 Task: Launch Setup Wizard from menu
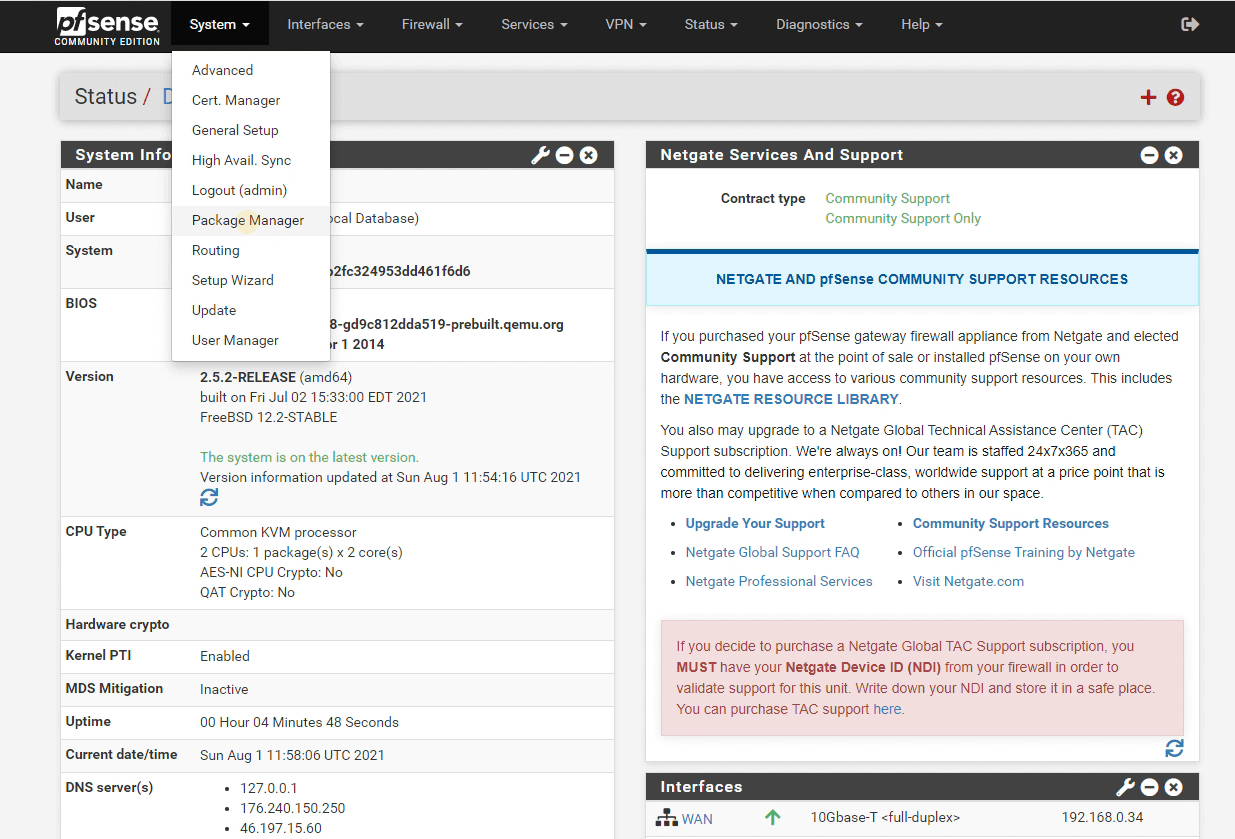click(251, 280)
